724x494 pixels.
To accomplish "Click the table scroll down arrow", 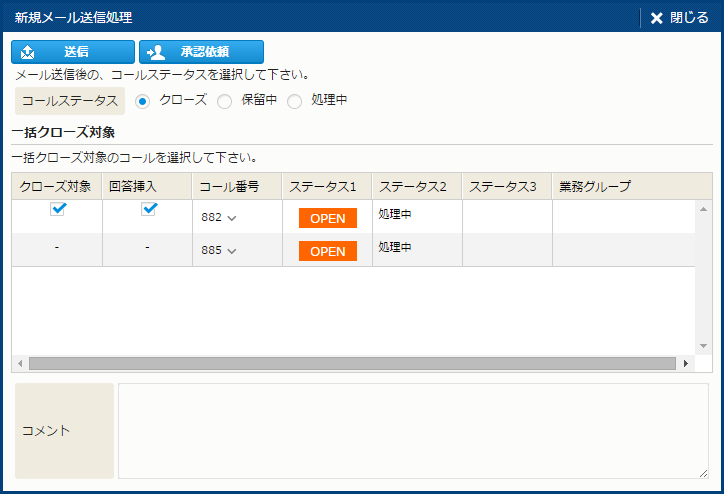I will [x=703, y=346].
